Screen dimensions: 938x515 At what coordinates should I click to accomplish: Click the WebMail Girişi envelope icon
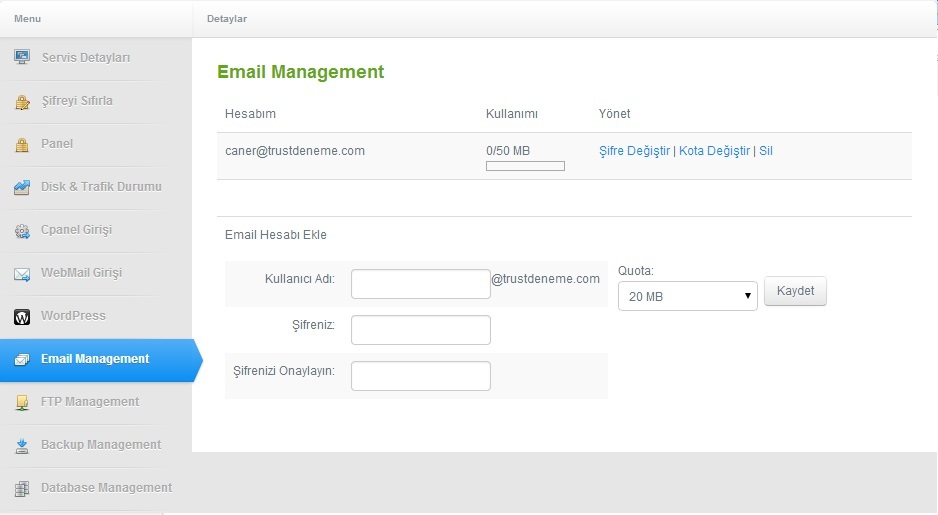(x=22, y=275)
